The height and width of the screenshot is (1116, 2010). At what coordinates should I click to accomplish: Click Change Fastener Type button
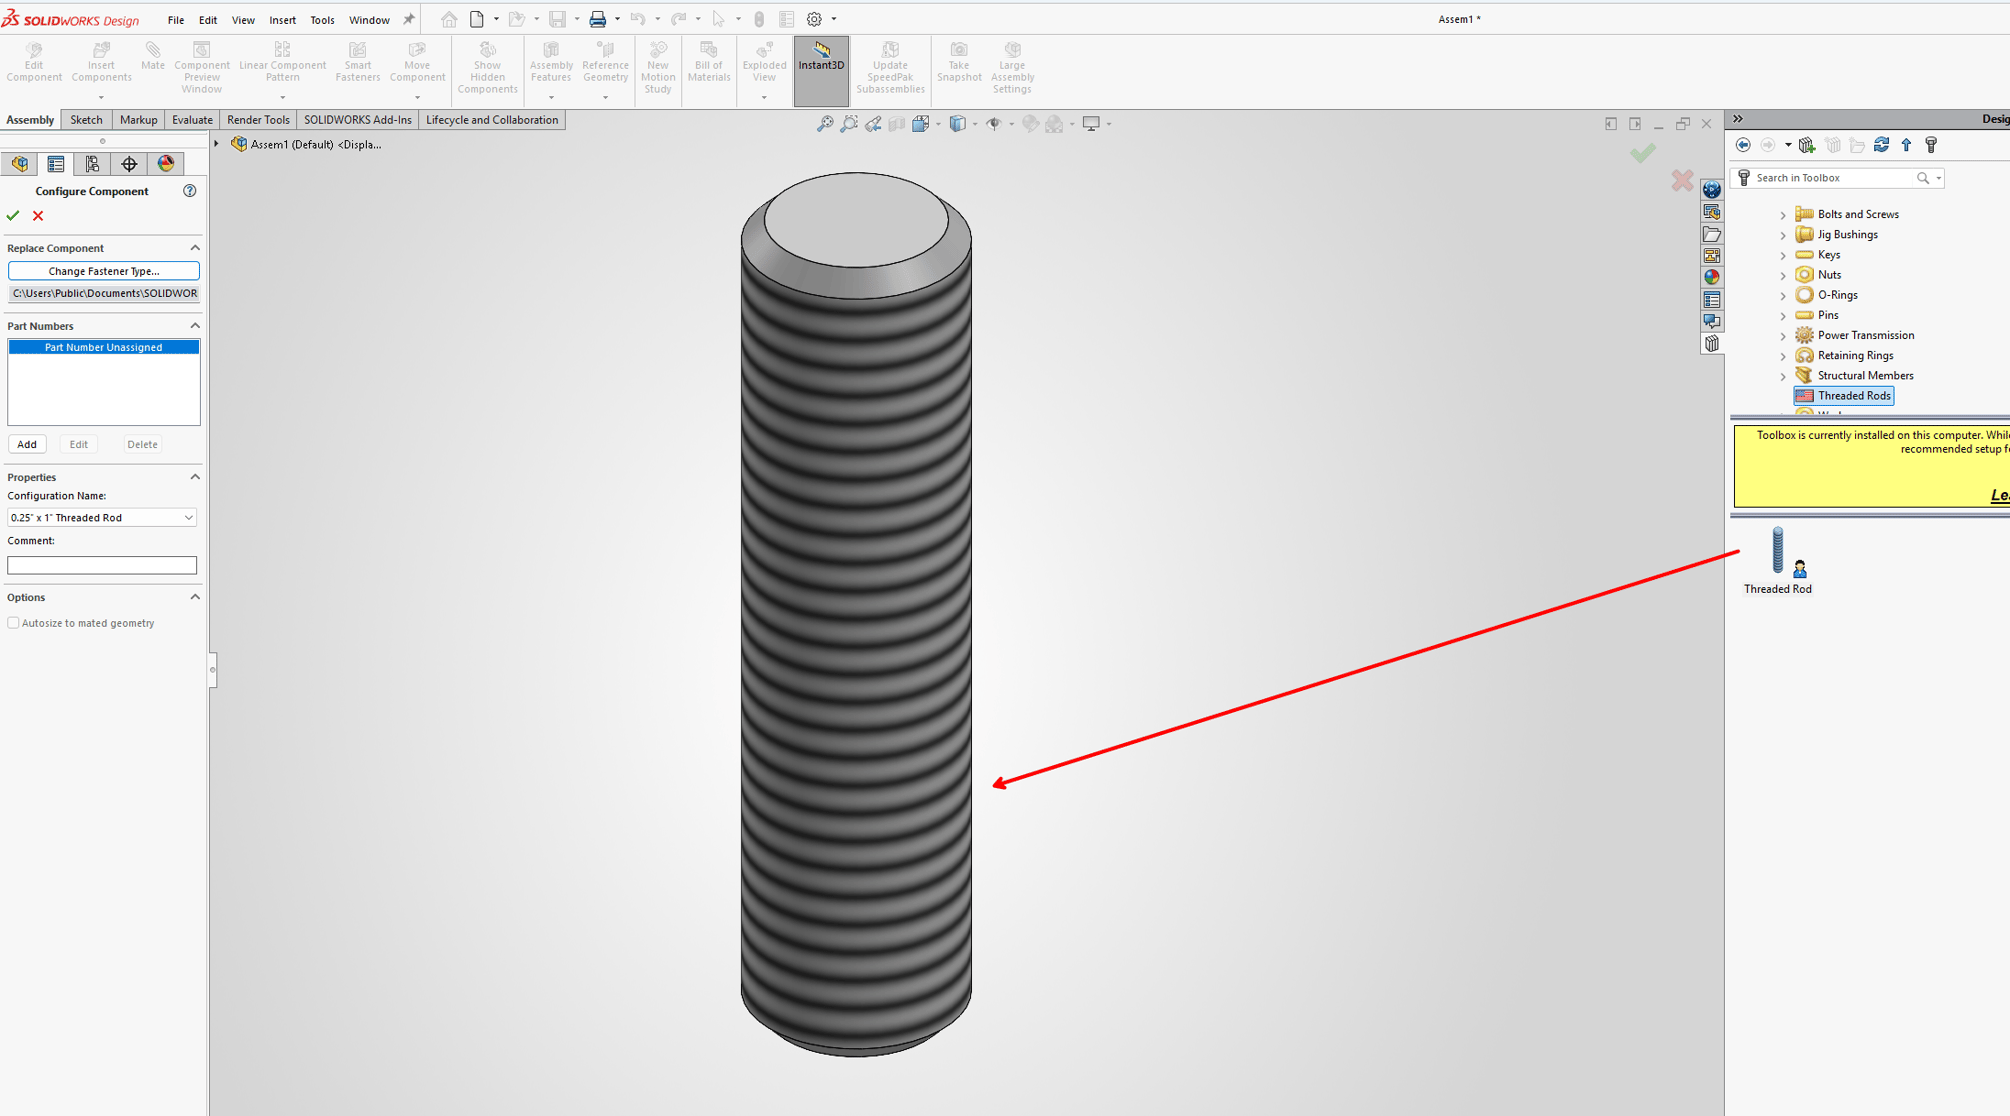[x=104, y=271]
